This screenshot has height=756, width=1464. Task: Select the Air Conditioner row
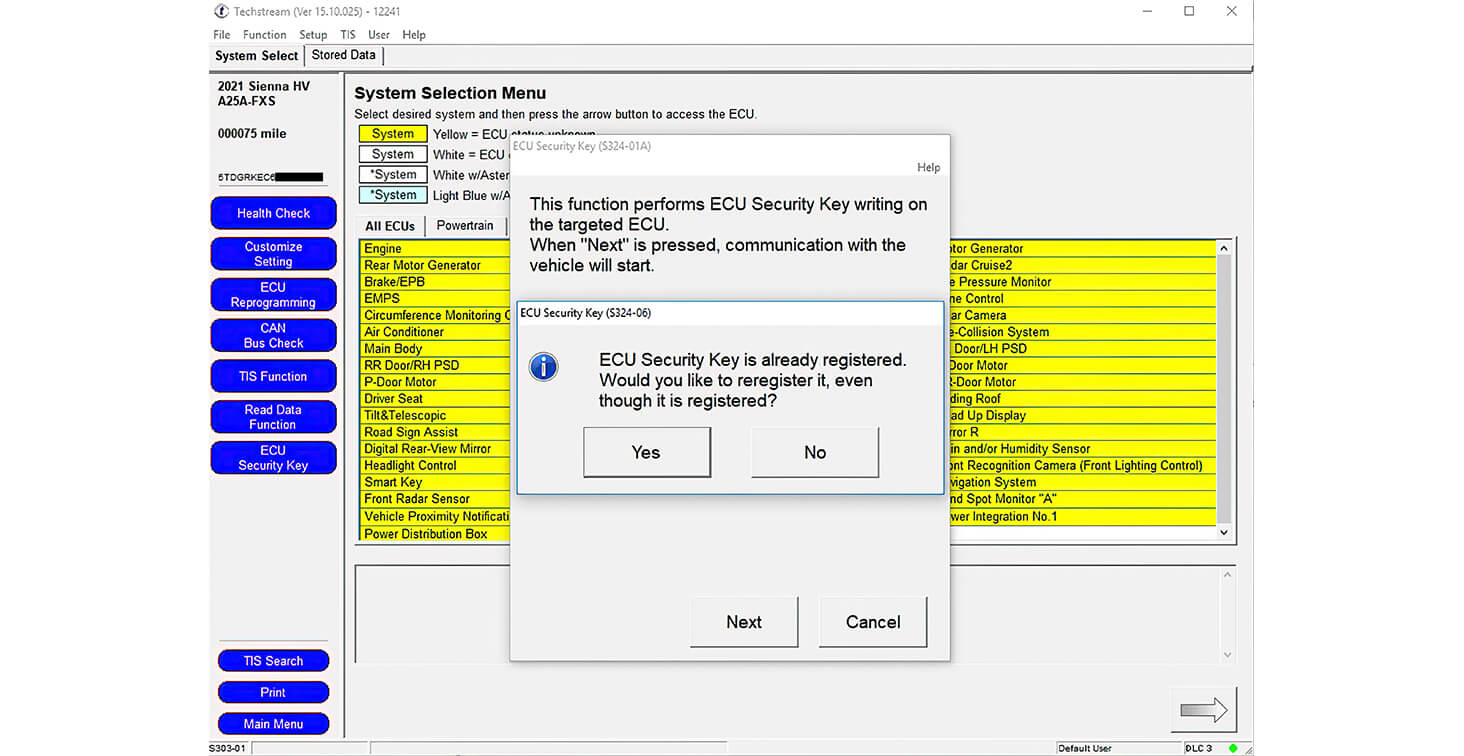coord(436,332)
